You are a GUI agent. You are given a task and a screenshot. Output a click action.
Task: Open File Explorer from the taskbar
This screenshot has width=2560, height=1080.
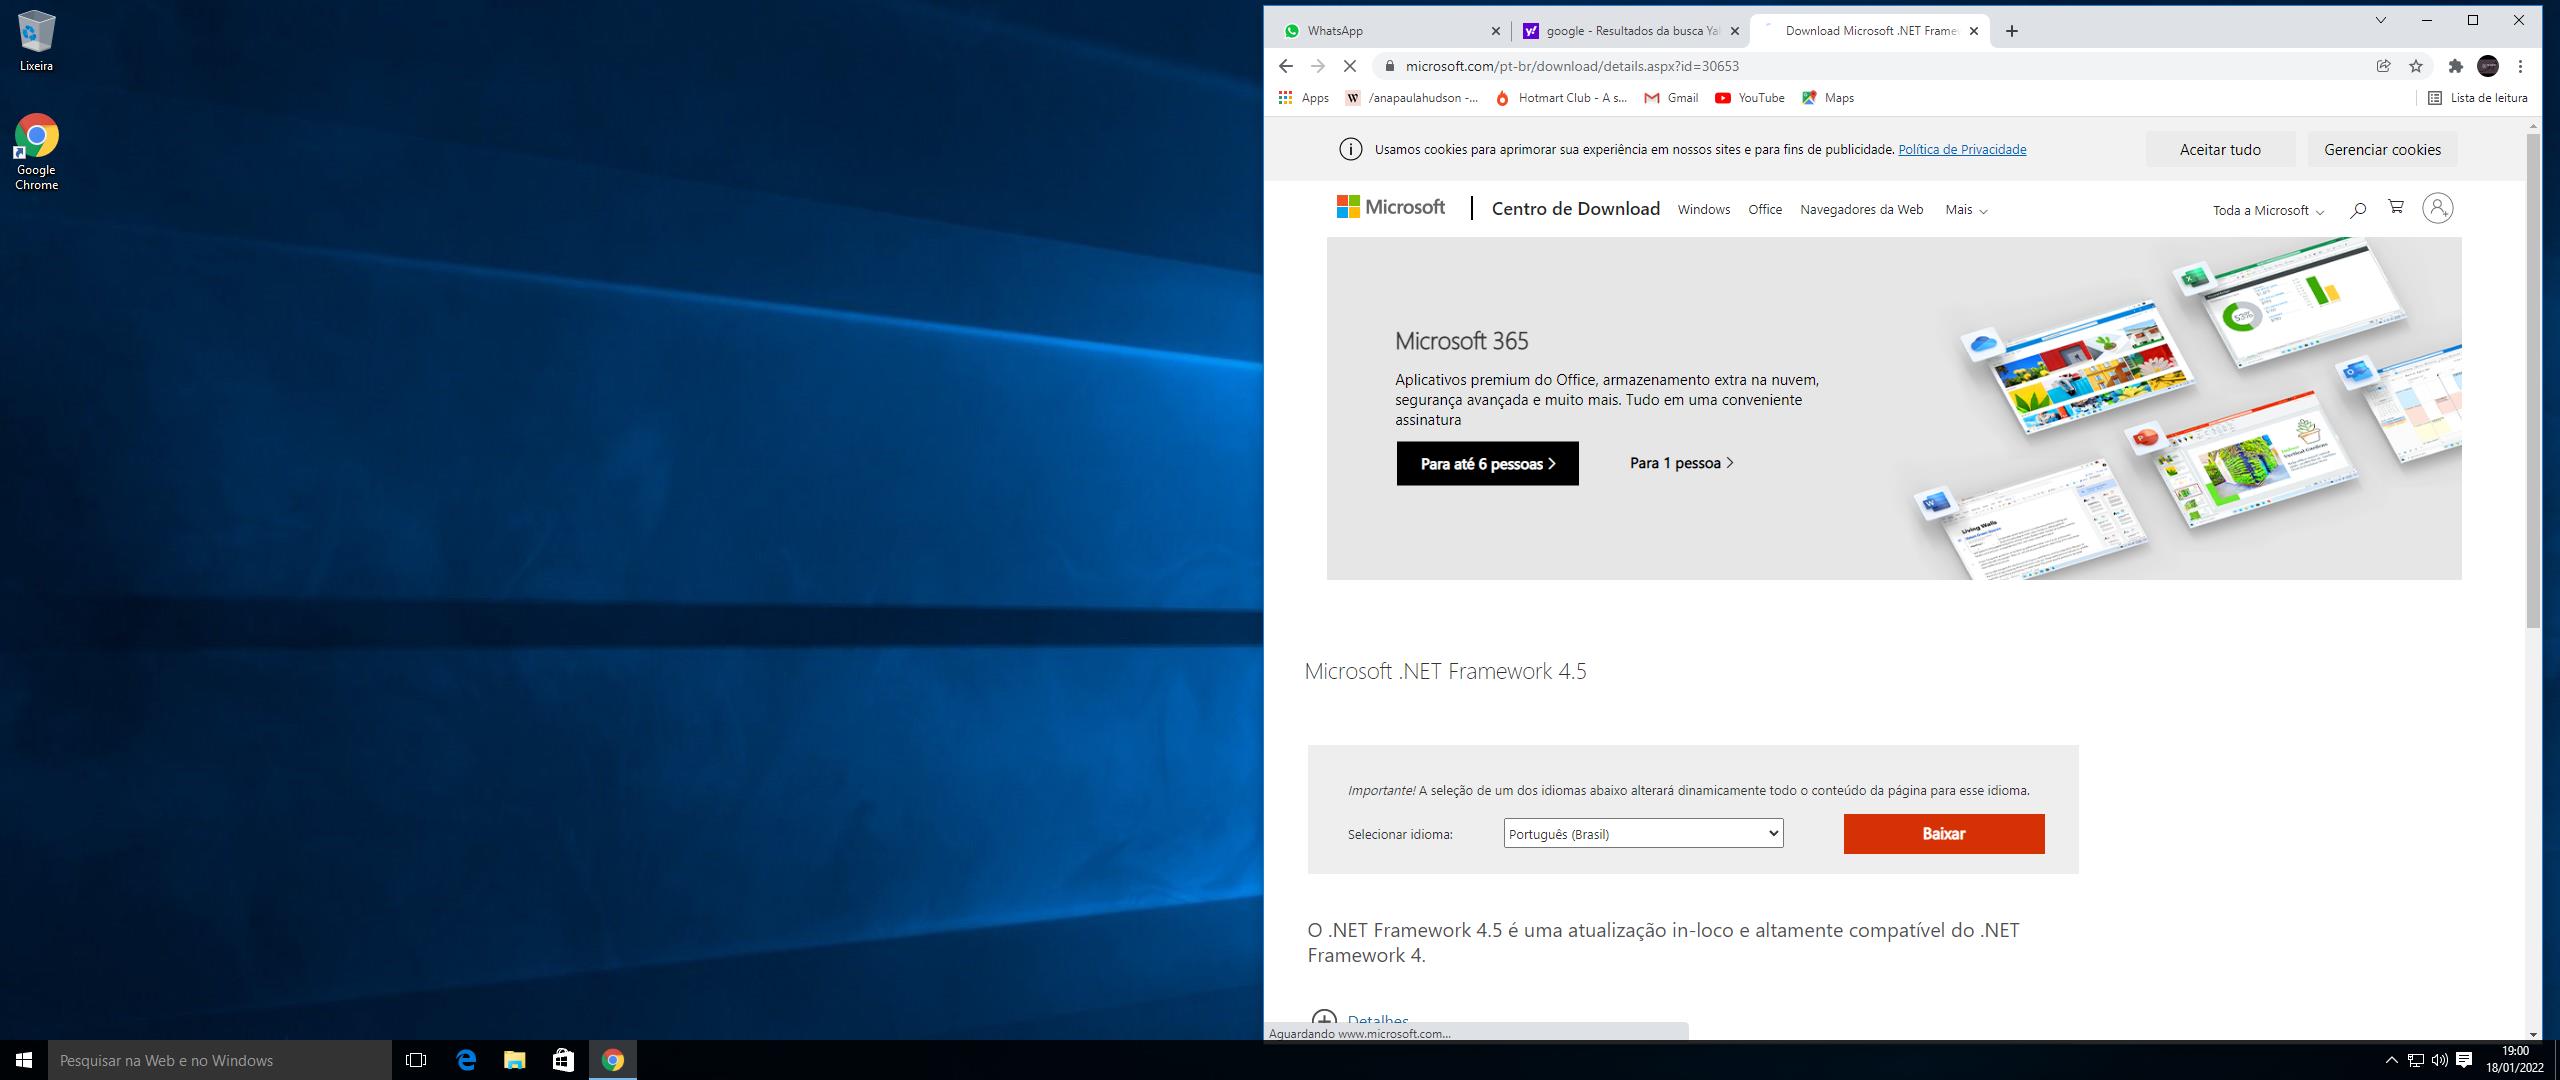point(514,1060)
